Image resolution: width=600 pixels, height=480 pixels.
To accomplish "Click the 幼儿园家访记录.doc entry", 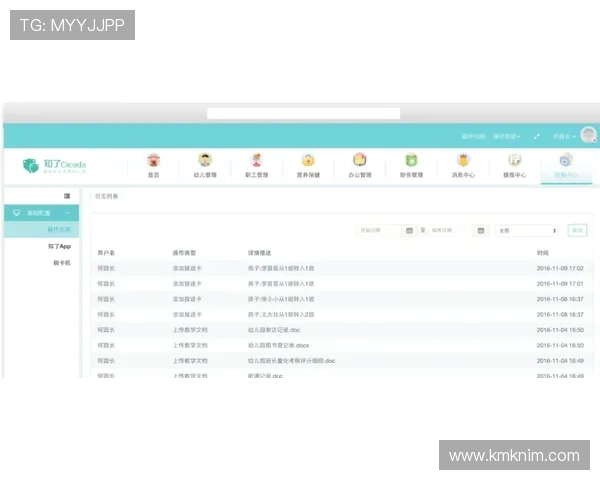I will (274, 330).
